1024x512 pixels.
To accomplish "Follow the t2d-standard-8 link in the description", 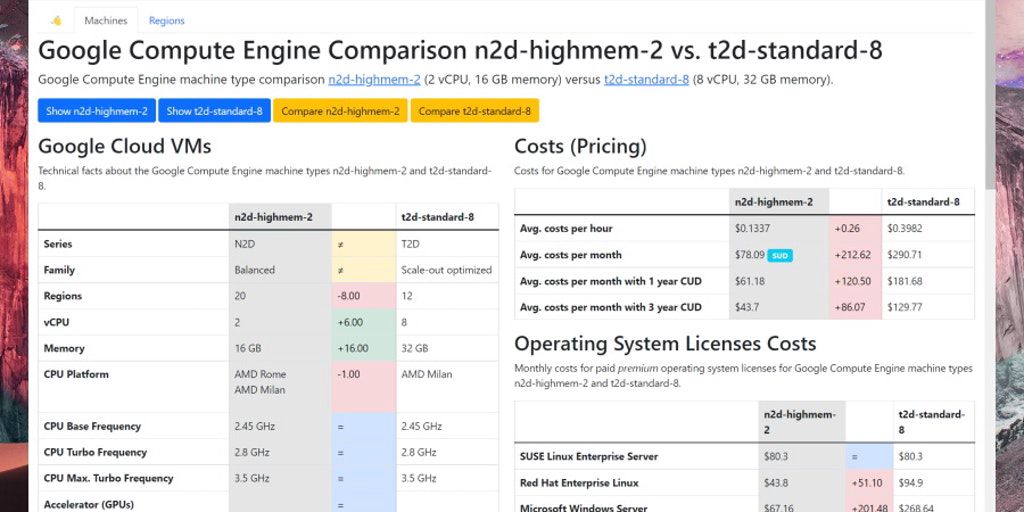I will 646,80.
